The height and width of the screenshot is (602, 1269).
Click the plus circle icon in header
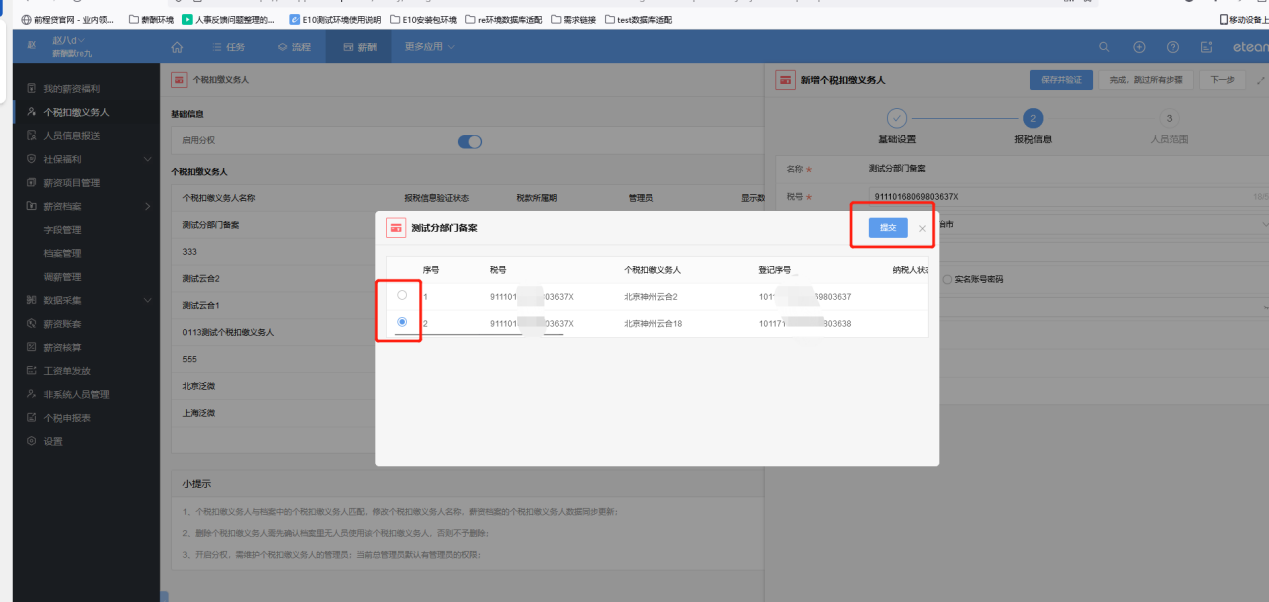[1139, 47]
